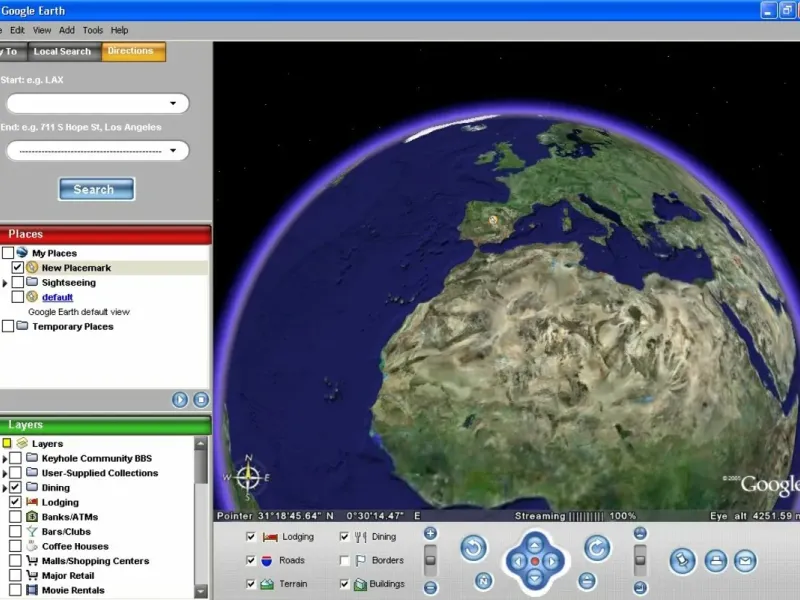Image resolution: width=800 pixels, height=600 pixels.
Task: Enable the Borders checkbox
Action: pyautogui.click(x=346, y=561)
